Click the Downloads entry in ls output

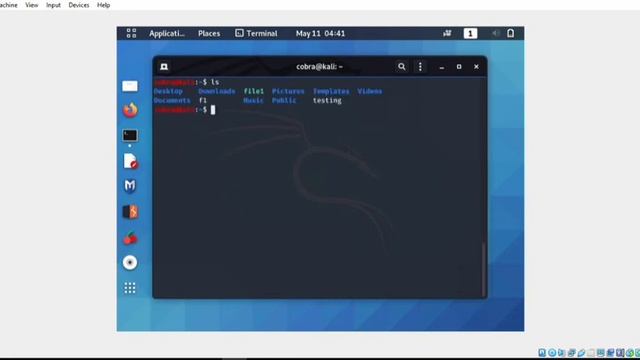click(217, 91)
